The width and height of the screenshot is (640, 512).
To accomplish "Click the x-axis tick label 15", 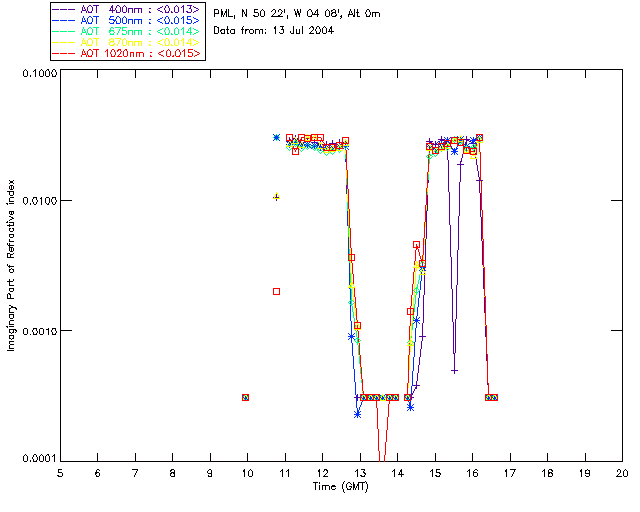I will click(435, 473).
